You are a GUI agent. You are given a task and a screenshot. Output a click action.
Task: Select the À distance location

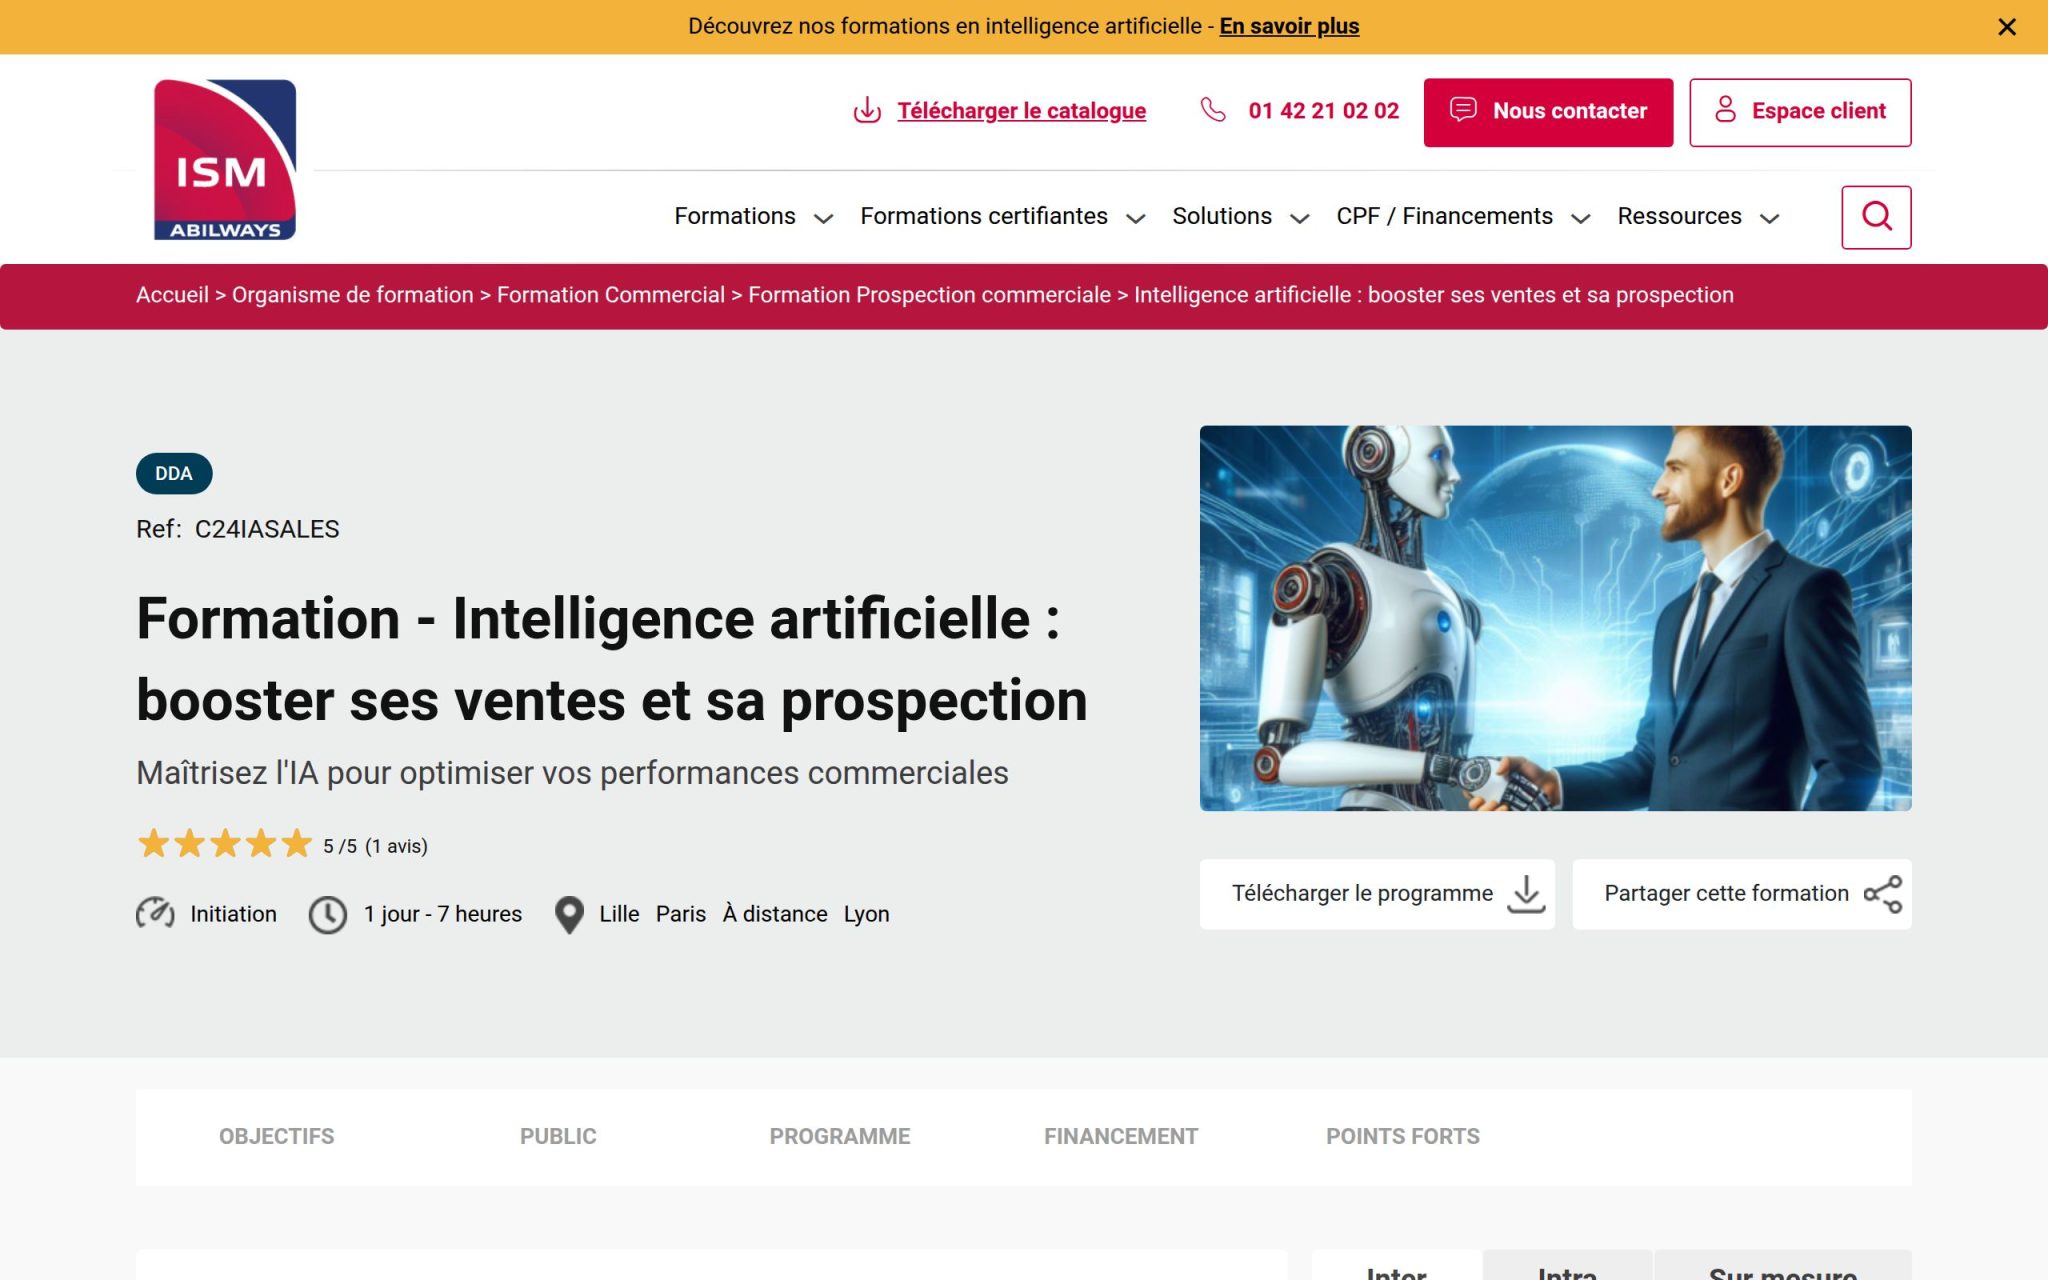[775, 914]
